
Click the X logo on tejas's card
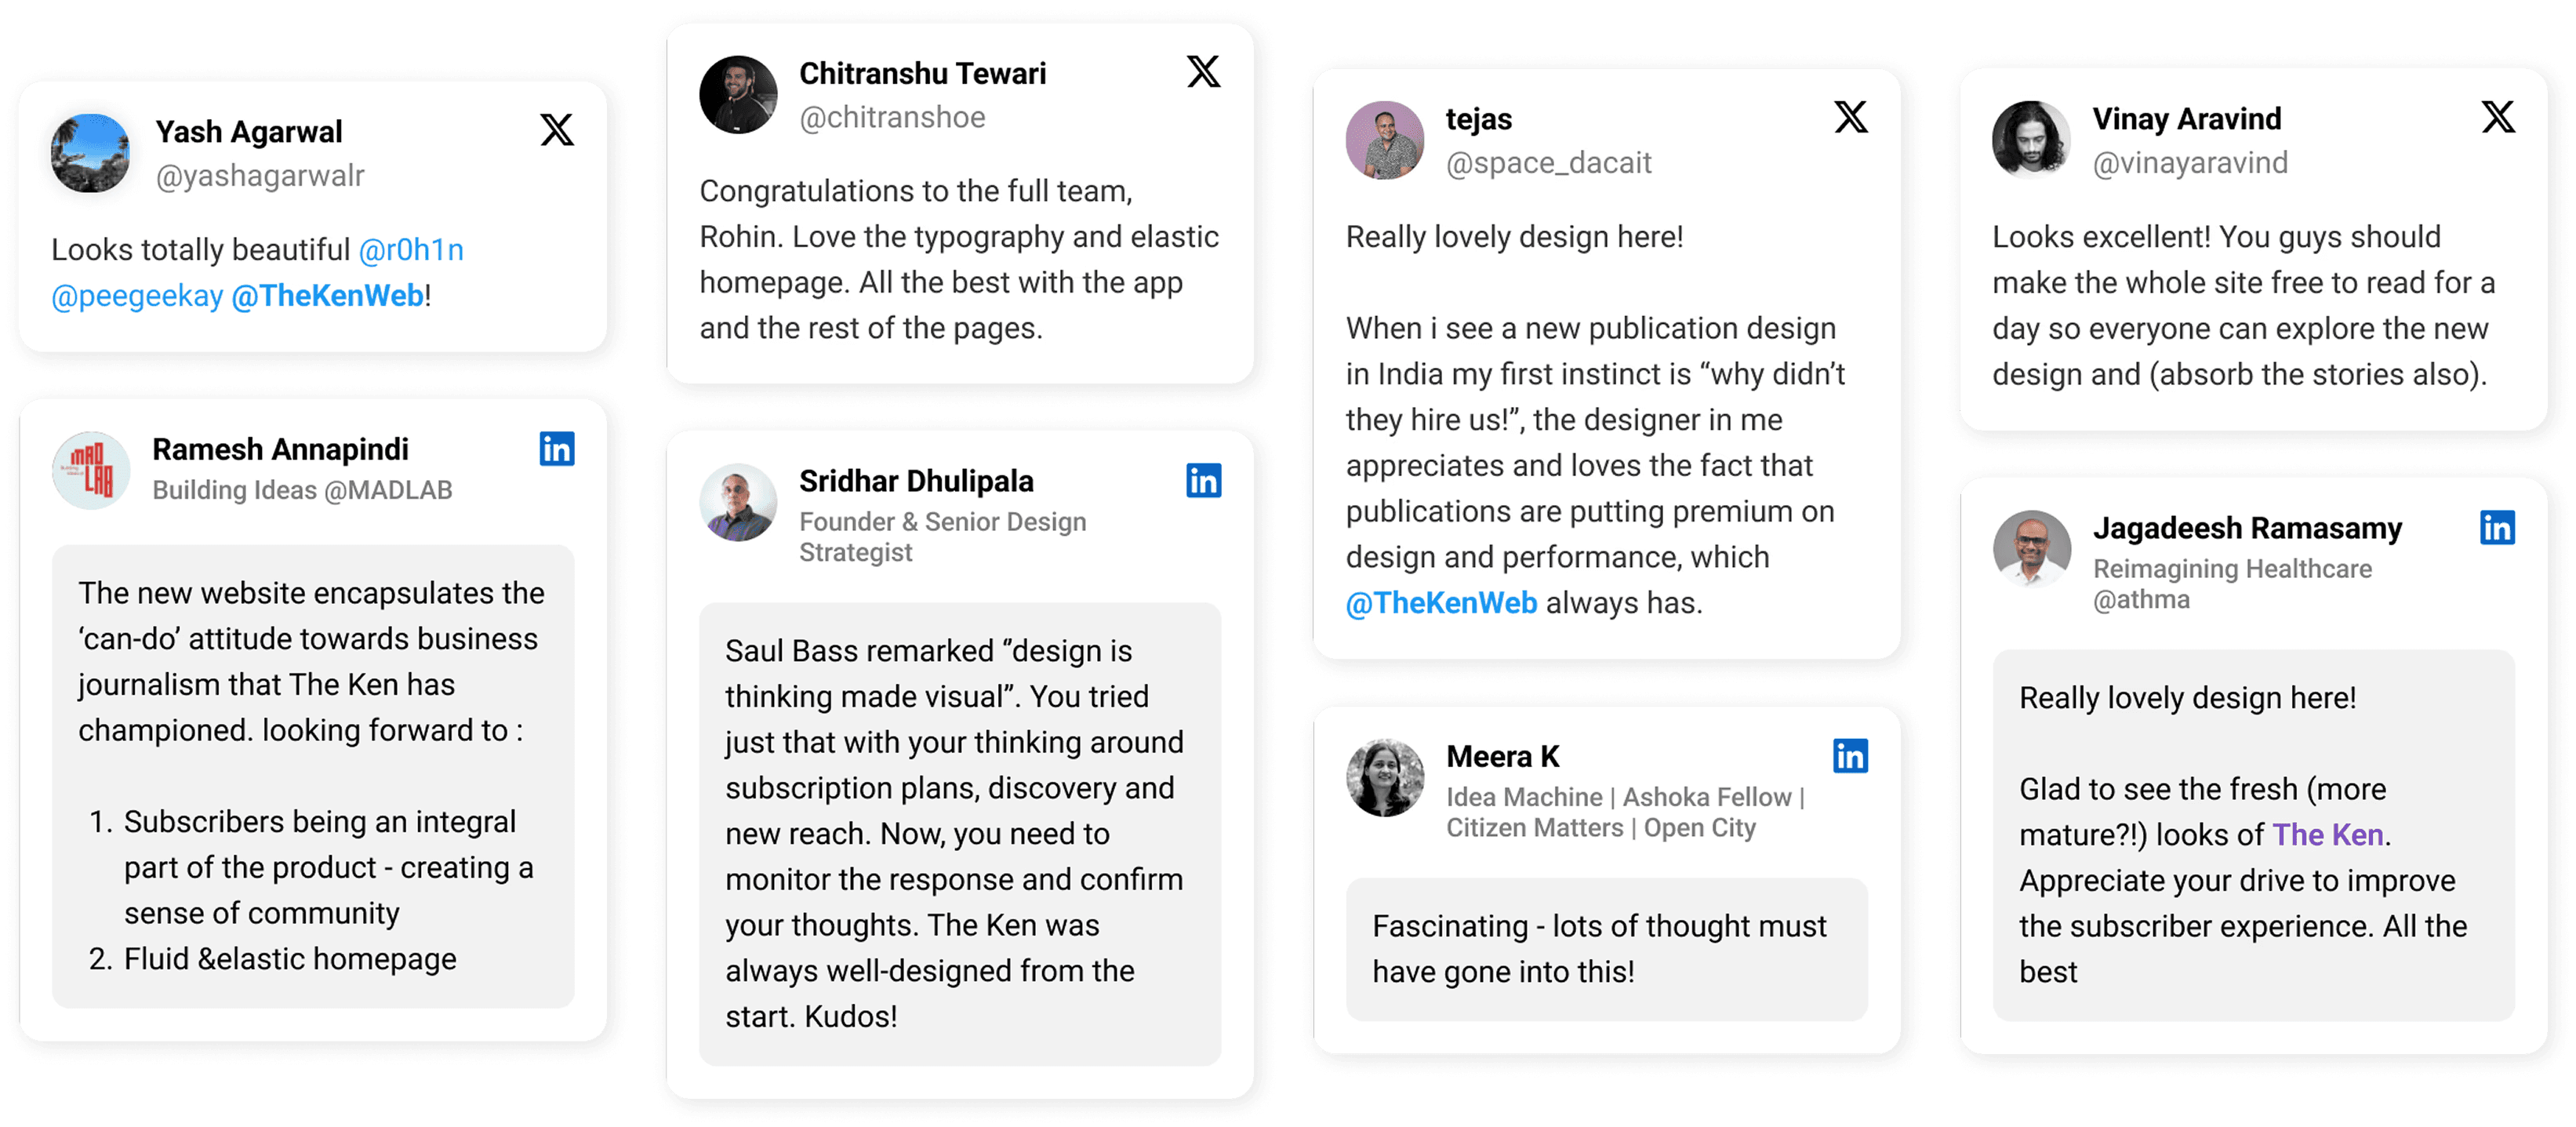[1850, 117]
